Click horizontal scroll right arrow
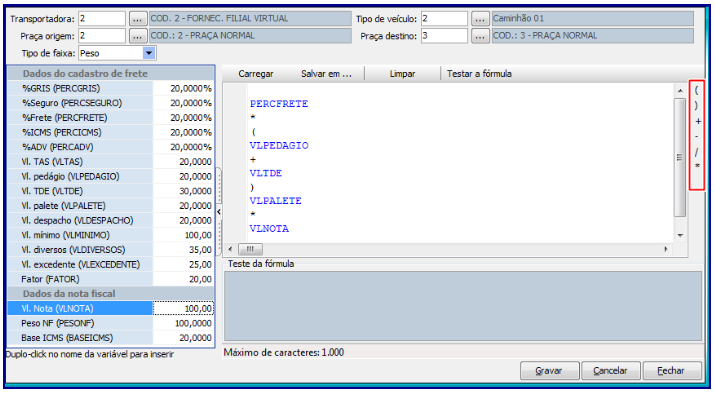 point(666,249)
